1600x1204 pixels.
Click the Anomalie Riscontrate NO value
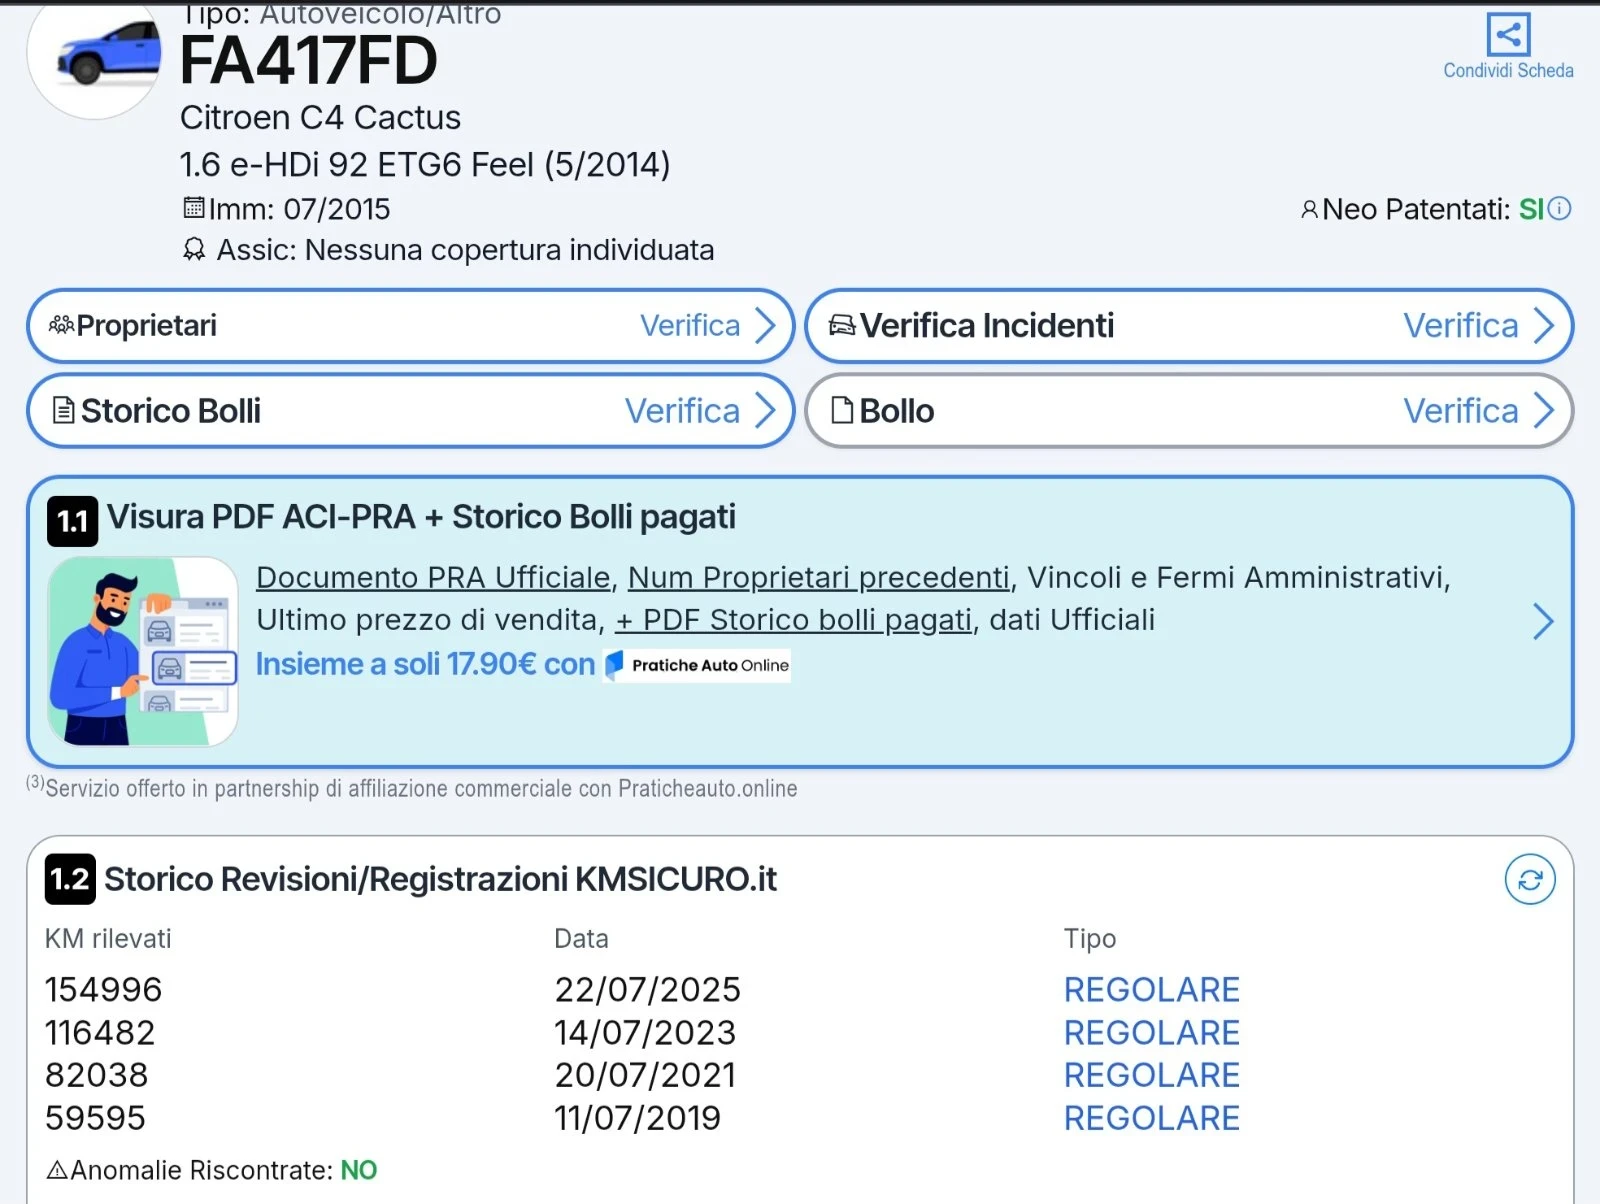pyautogui.click(x=359, y=1170)
